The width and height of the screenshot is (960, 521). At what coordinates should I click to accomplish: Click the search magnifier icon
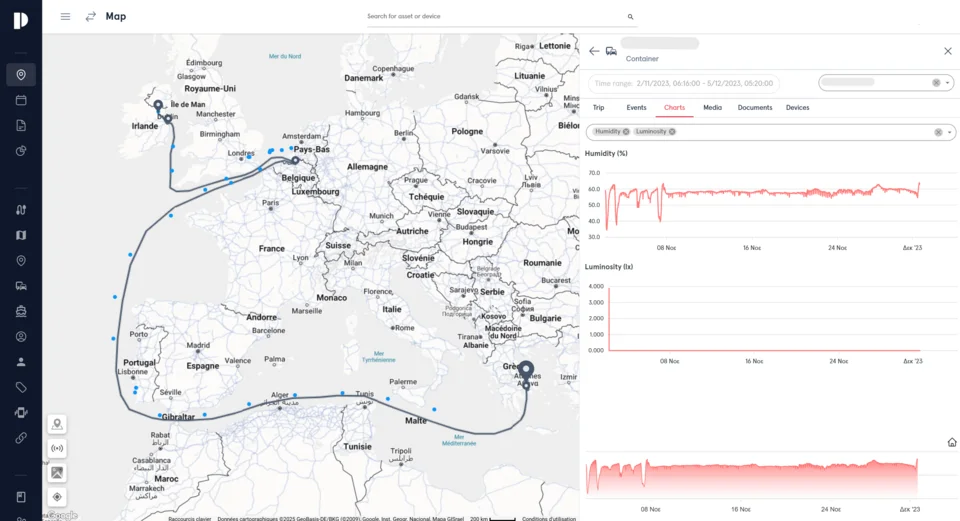pos(630,17)
